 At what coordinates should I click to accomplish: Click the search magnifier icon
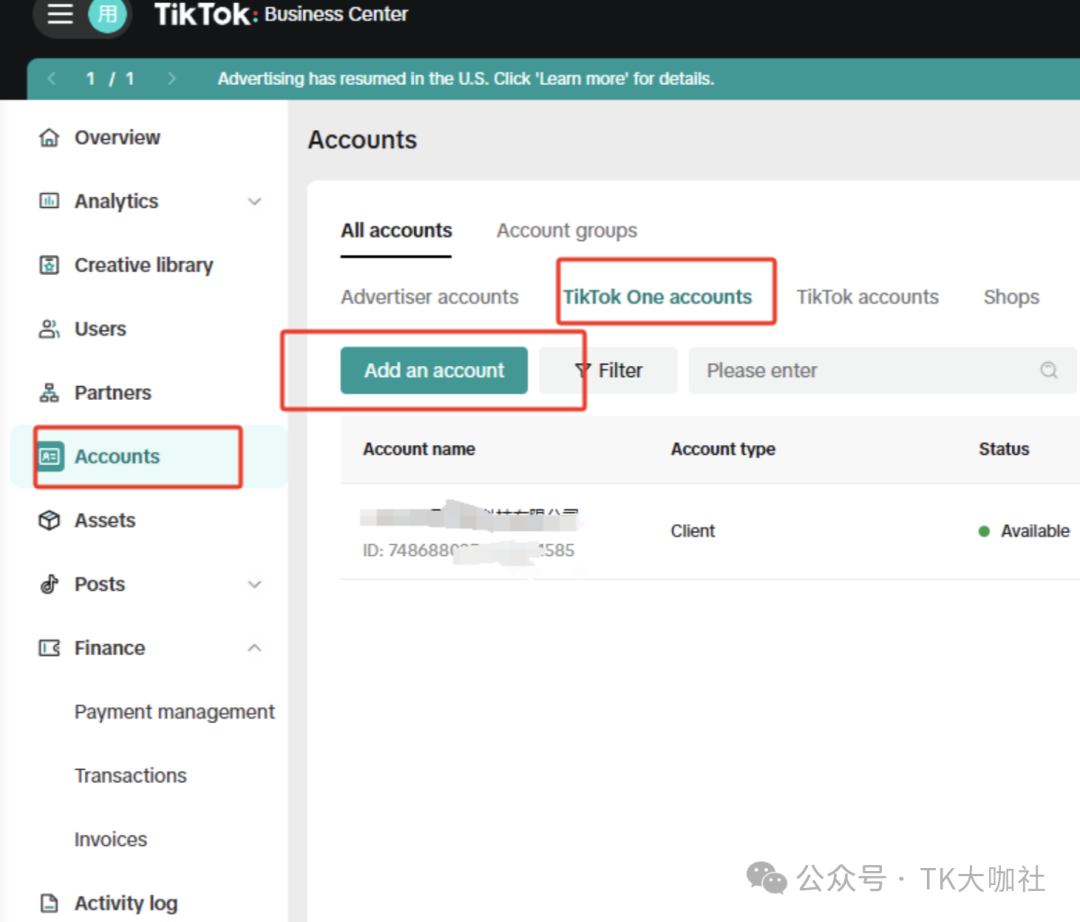coord(1048,370)
